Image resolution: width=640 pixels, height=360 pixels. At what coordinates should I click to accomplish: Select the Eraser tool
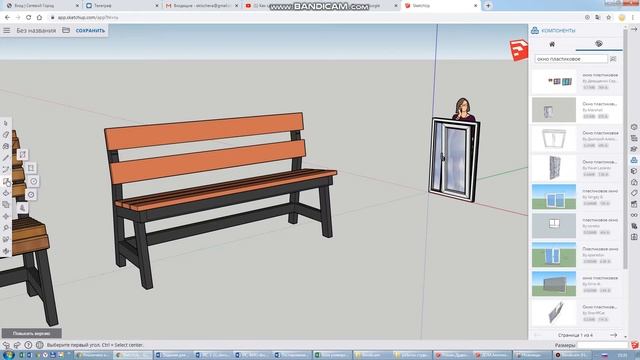(6, 135)
